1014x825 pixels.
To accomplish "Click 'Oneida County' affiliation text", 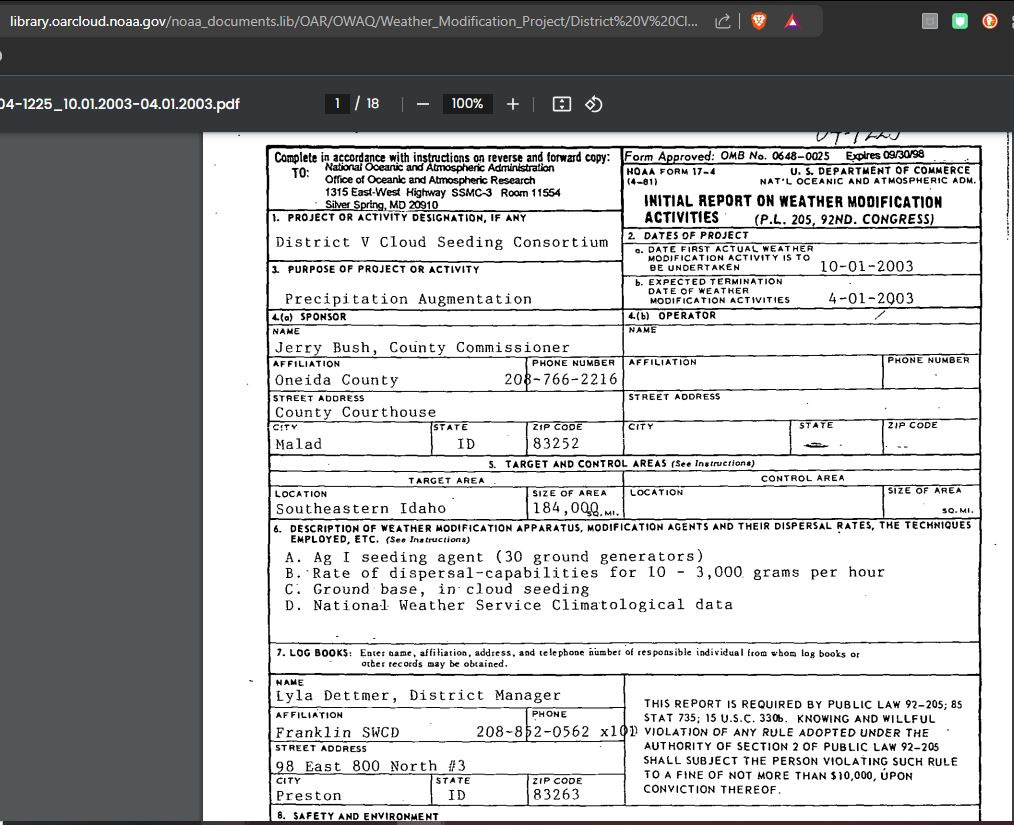I will point(336,380).
